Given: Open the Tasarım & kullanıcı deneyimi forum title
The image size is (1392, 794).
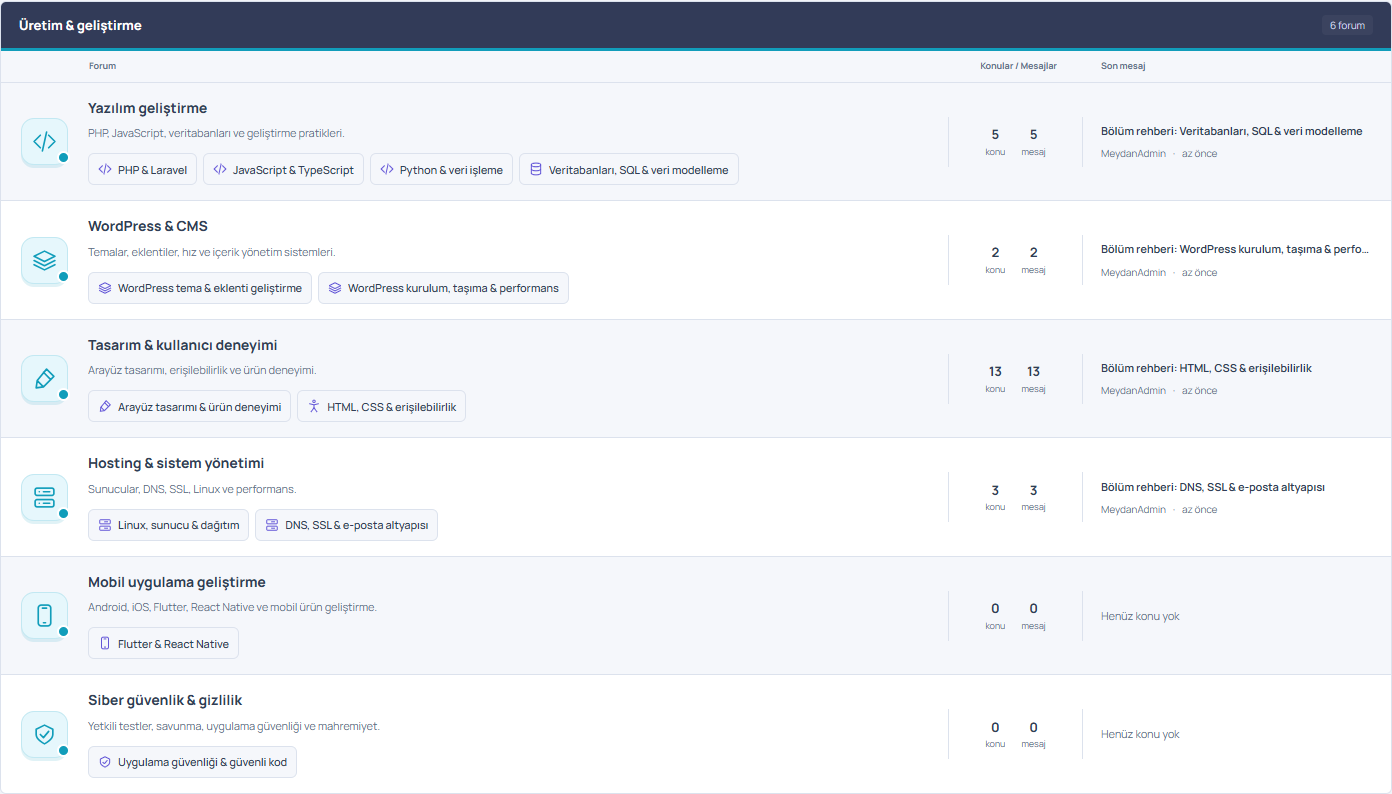Looking at the screenshot, I should tap(183, 345).
